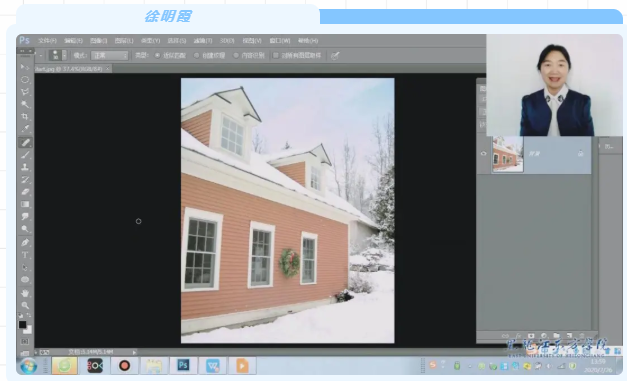627x381 pixels.
Task: Select the Move tool
Action: click(x=25, y=67)
